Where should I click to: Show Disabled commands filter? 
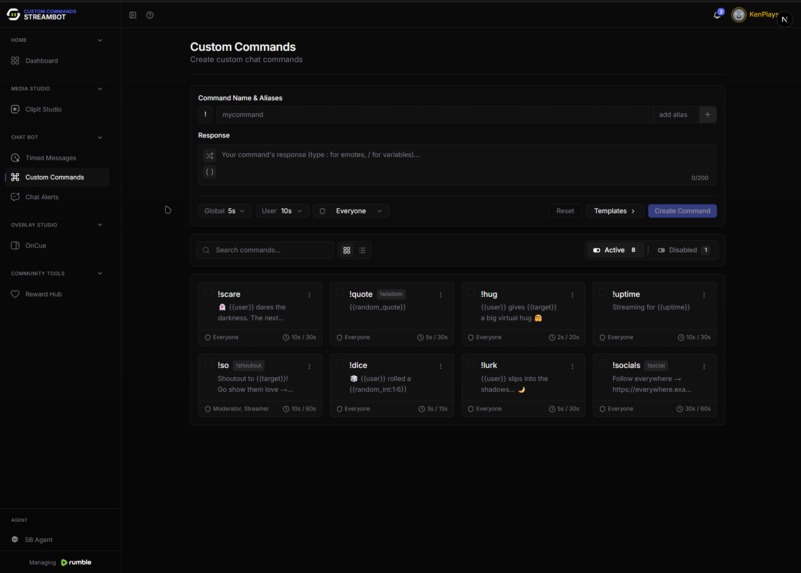684,250
